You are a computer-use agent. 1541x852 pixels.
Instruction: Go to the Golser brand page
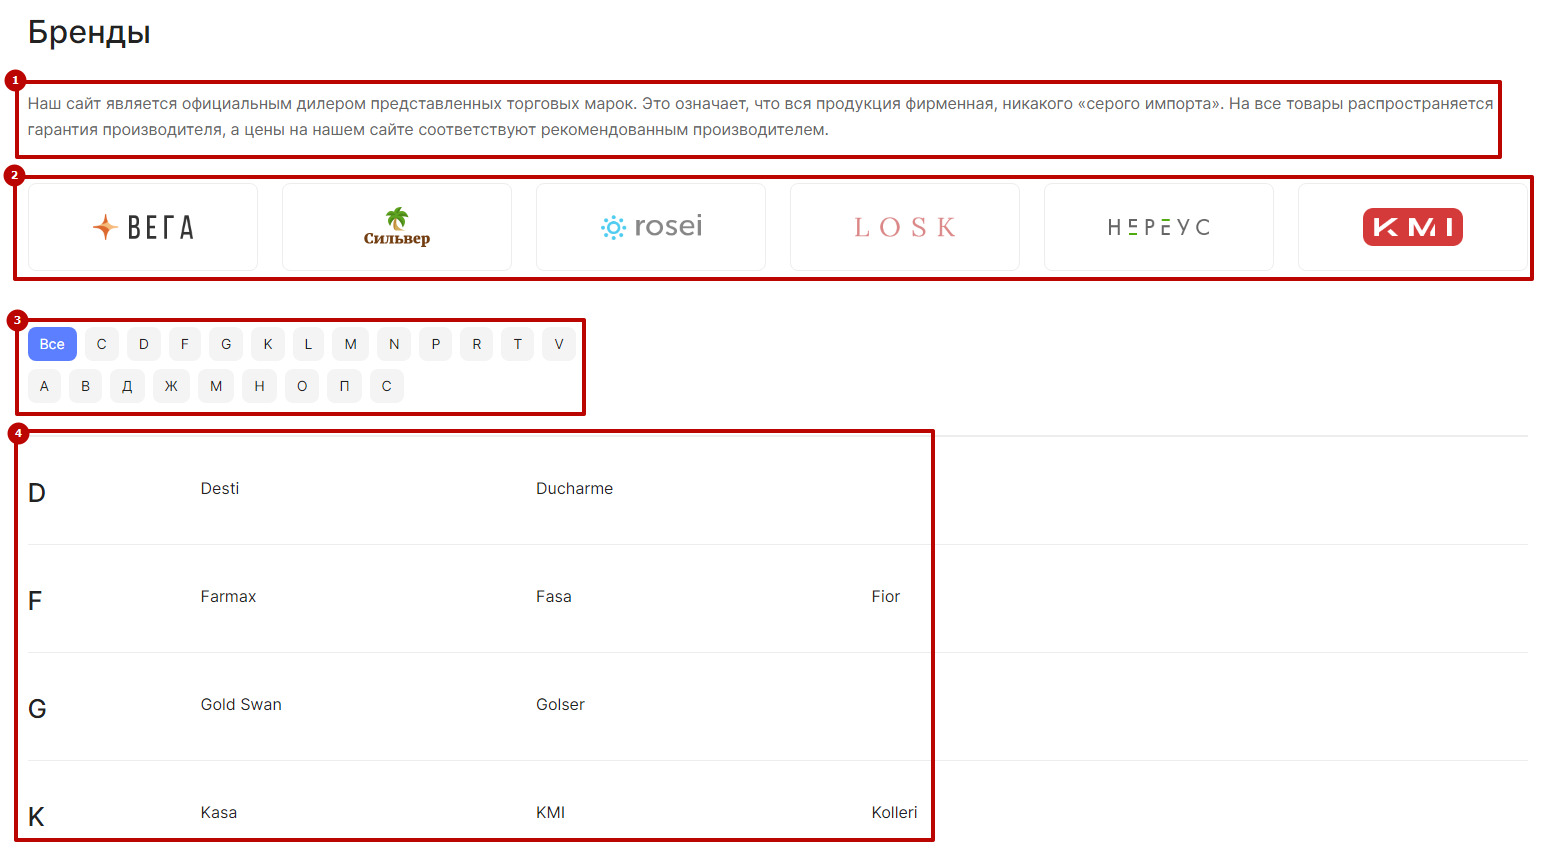click(560, 705)
